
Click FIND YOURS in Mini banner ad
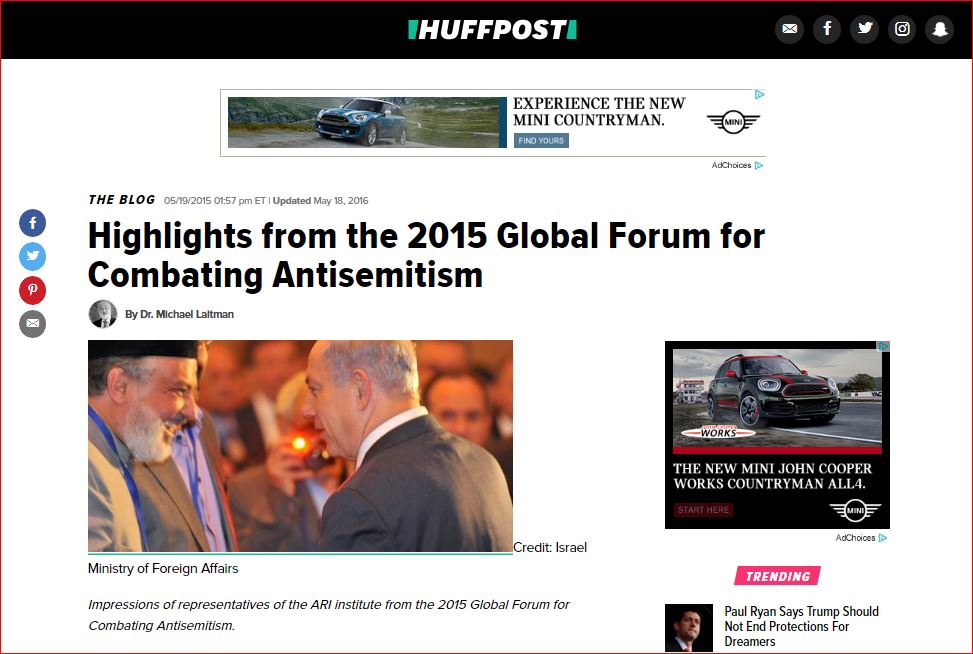click(x=541, y=141)
